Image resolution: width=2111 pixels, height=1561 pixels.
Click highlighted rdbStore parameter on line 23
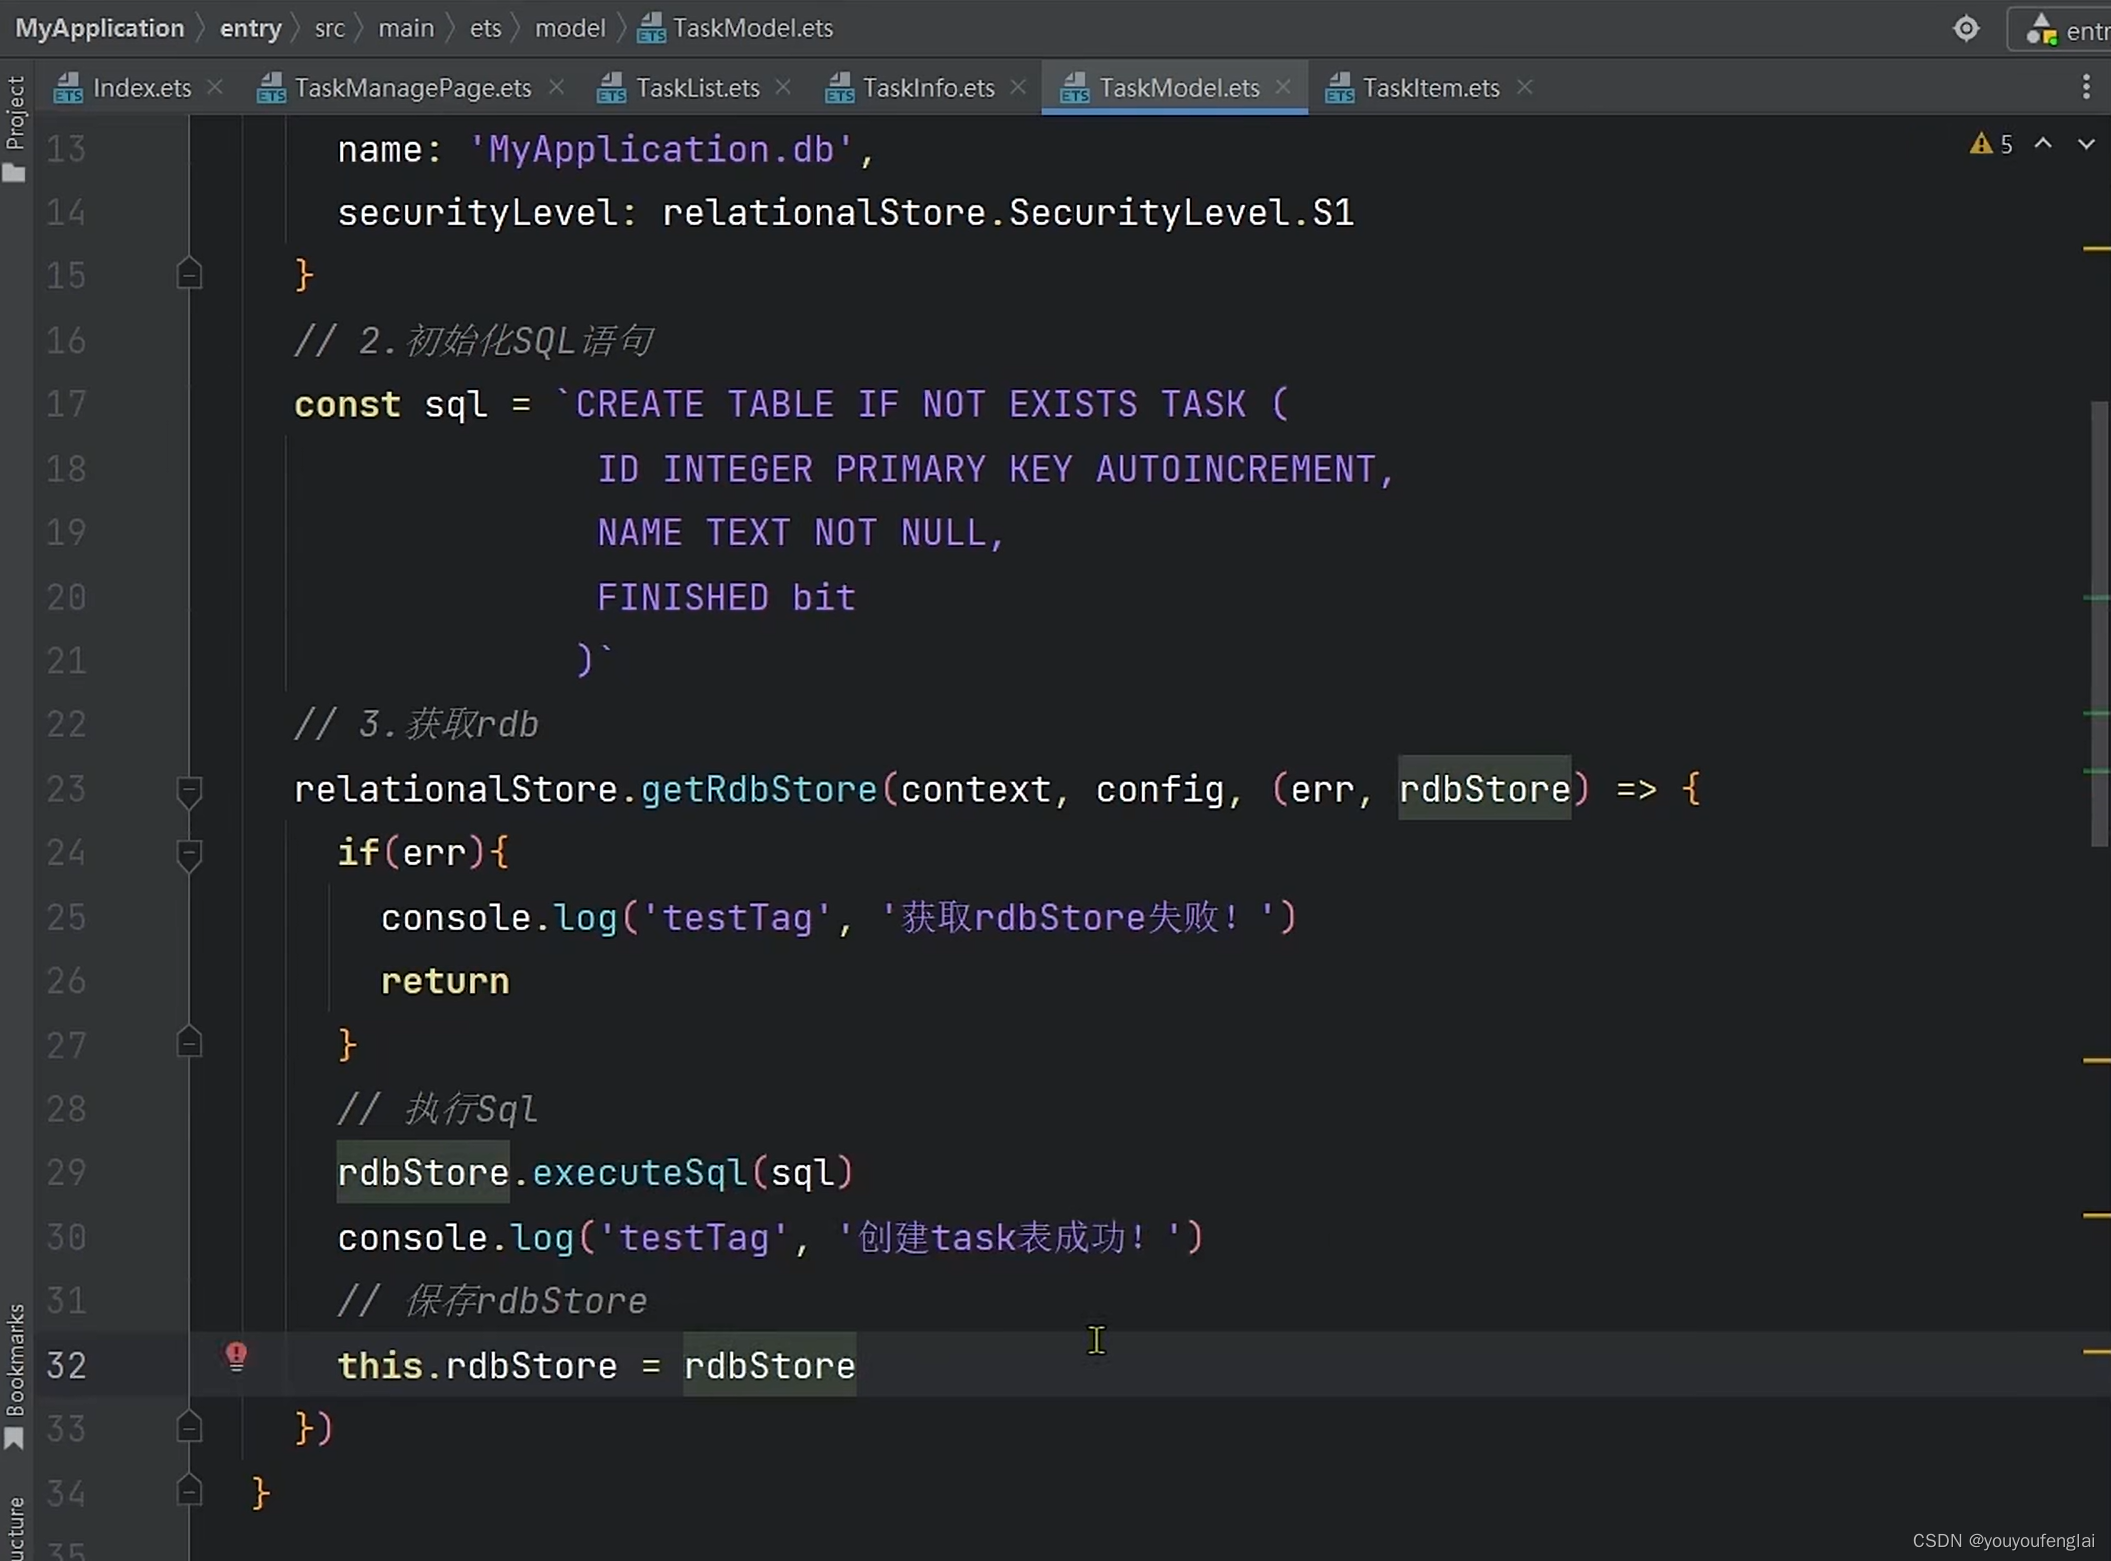[x=1484, y=788]
